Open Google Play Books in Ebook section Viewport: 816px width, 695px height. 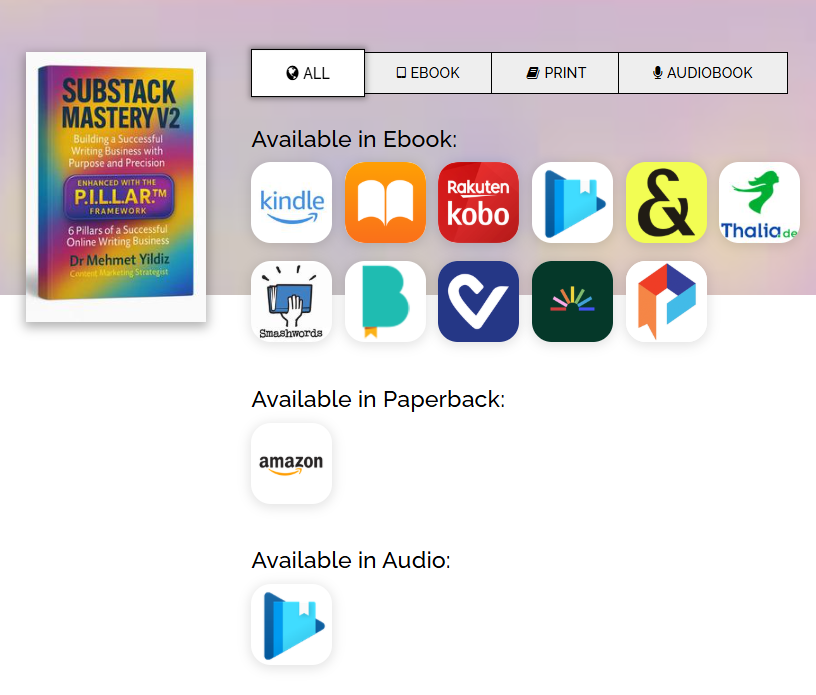pyautogui.click(x=572, y=203)
